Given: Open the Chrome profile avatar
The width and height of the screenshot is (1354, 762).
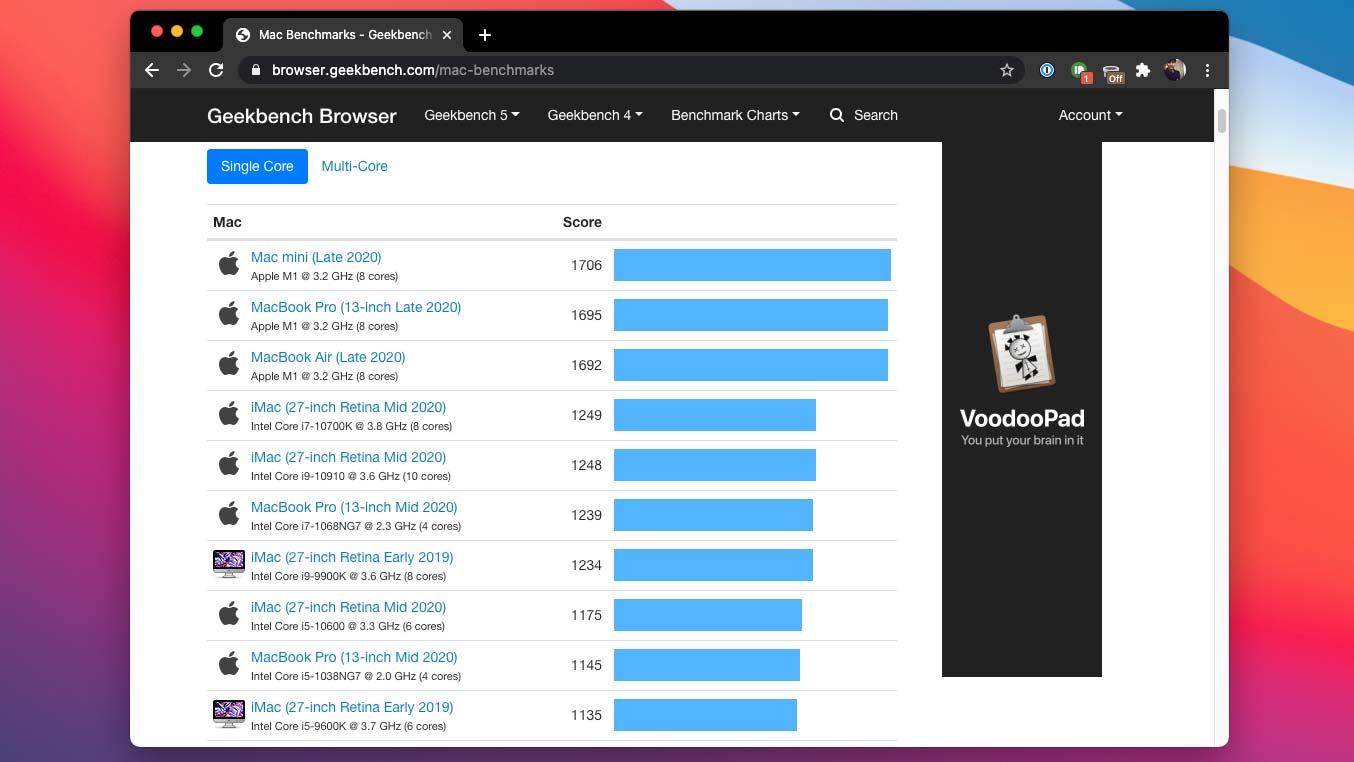Looking at the screenshot, I should [1175, 70].
